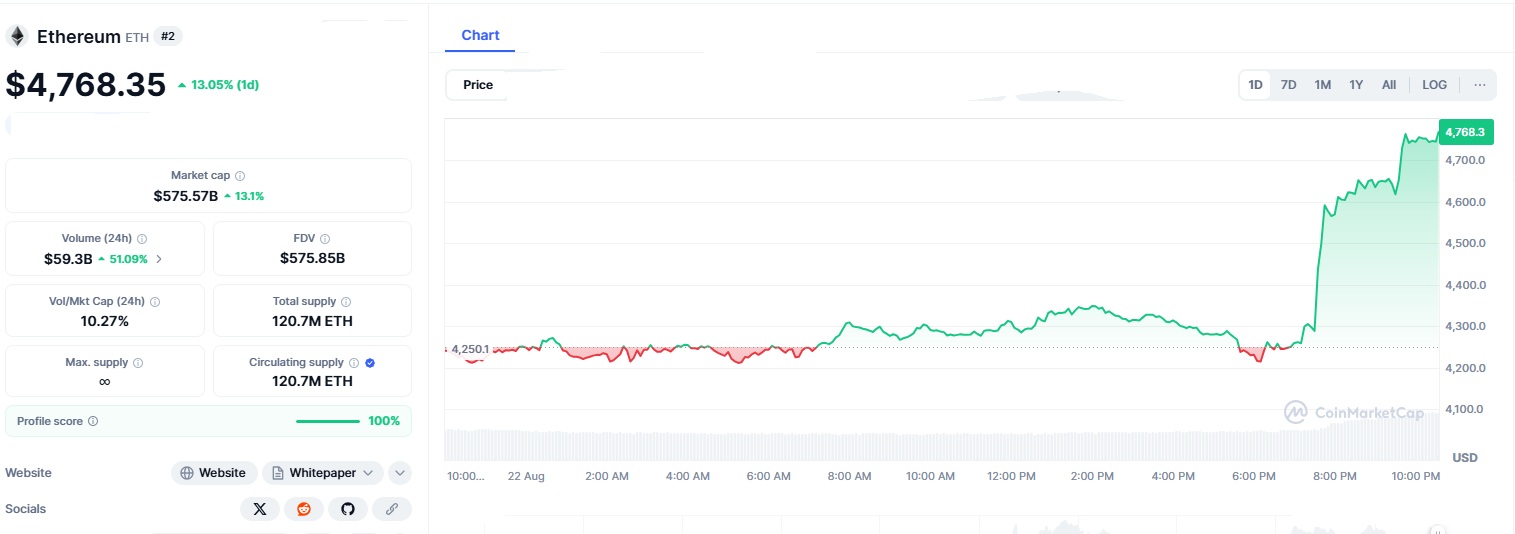Select the All time range
This screenshot has height=534, width=1515.
pos(1389,85)
